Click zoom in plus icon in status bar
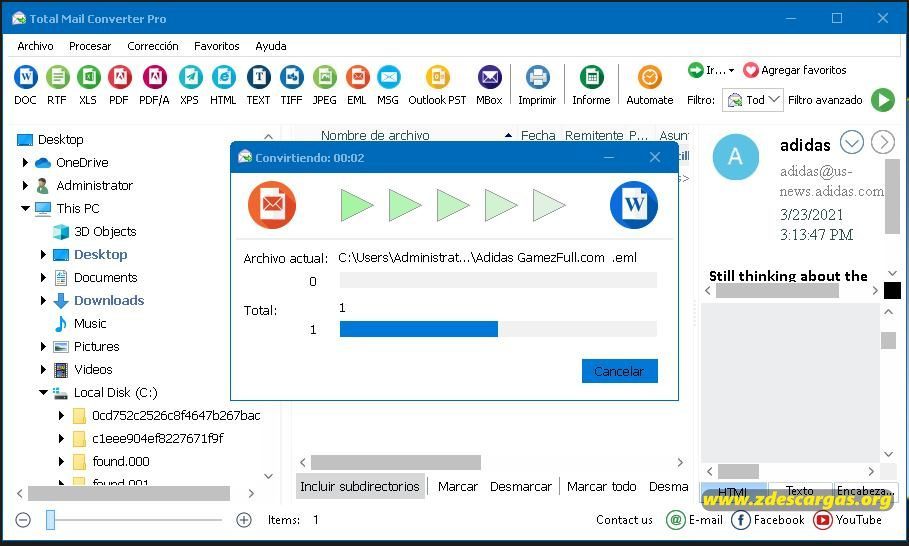 (244, 520)
